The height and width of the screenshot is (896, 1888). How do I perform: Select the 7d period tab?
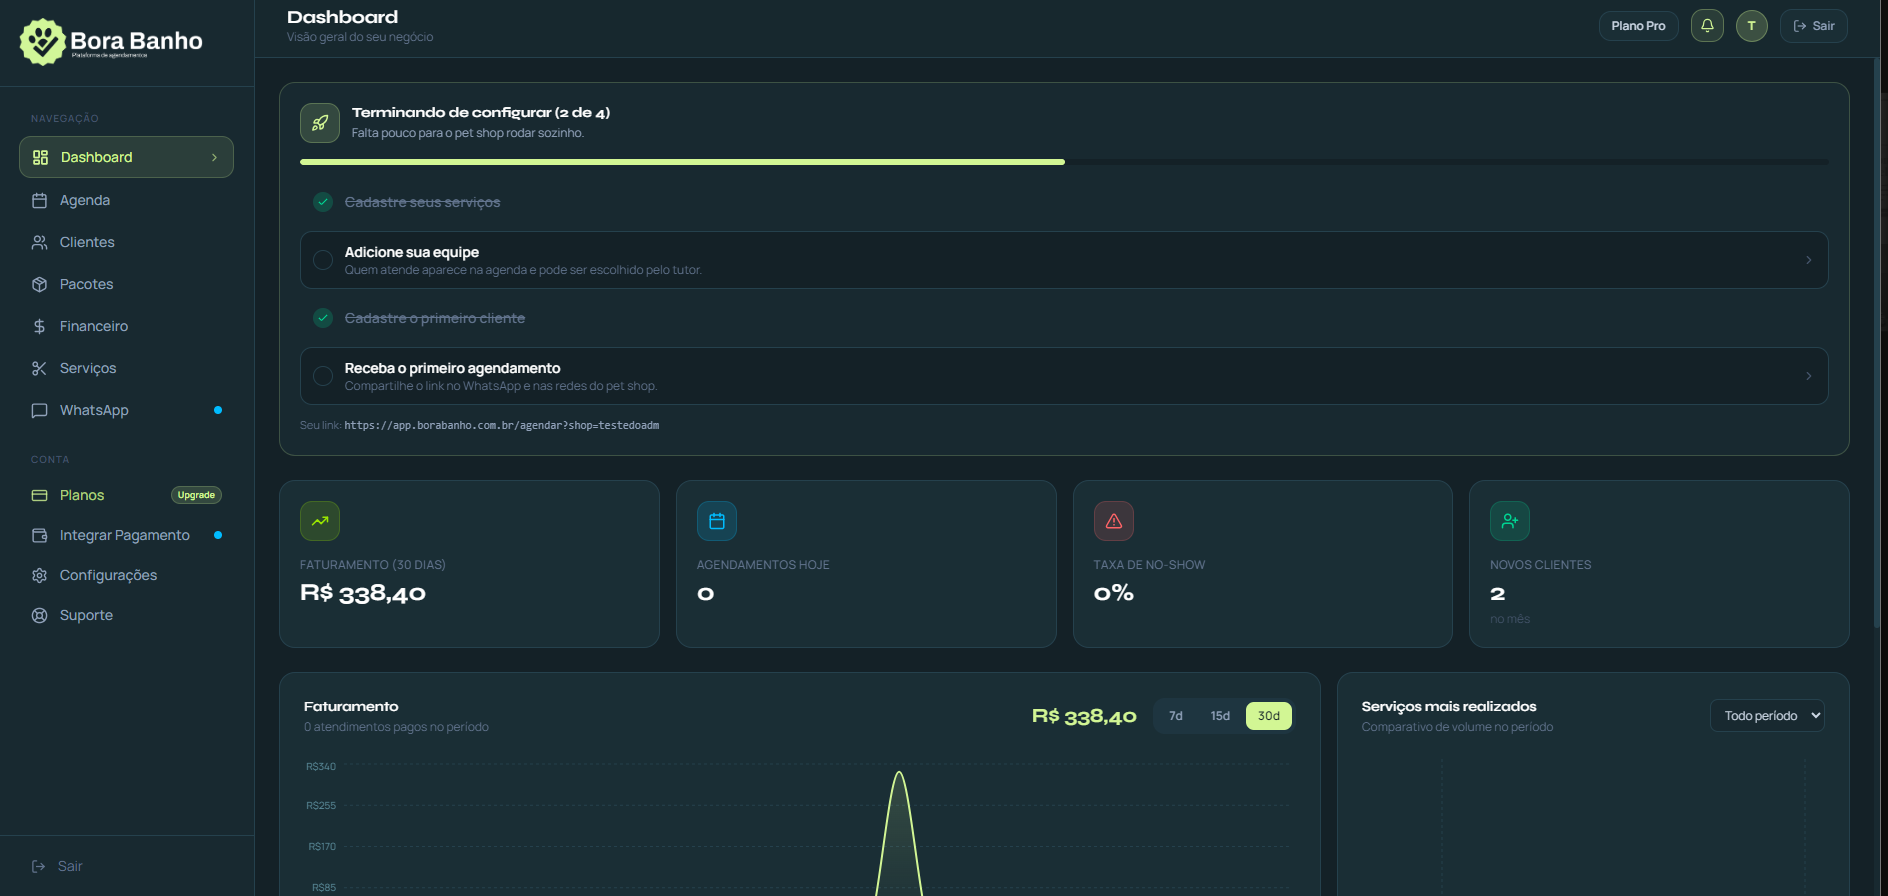pyautogui.click(x=1176, y=716)
